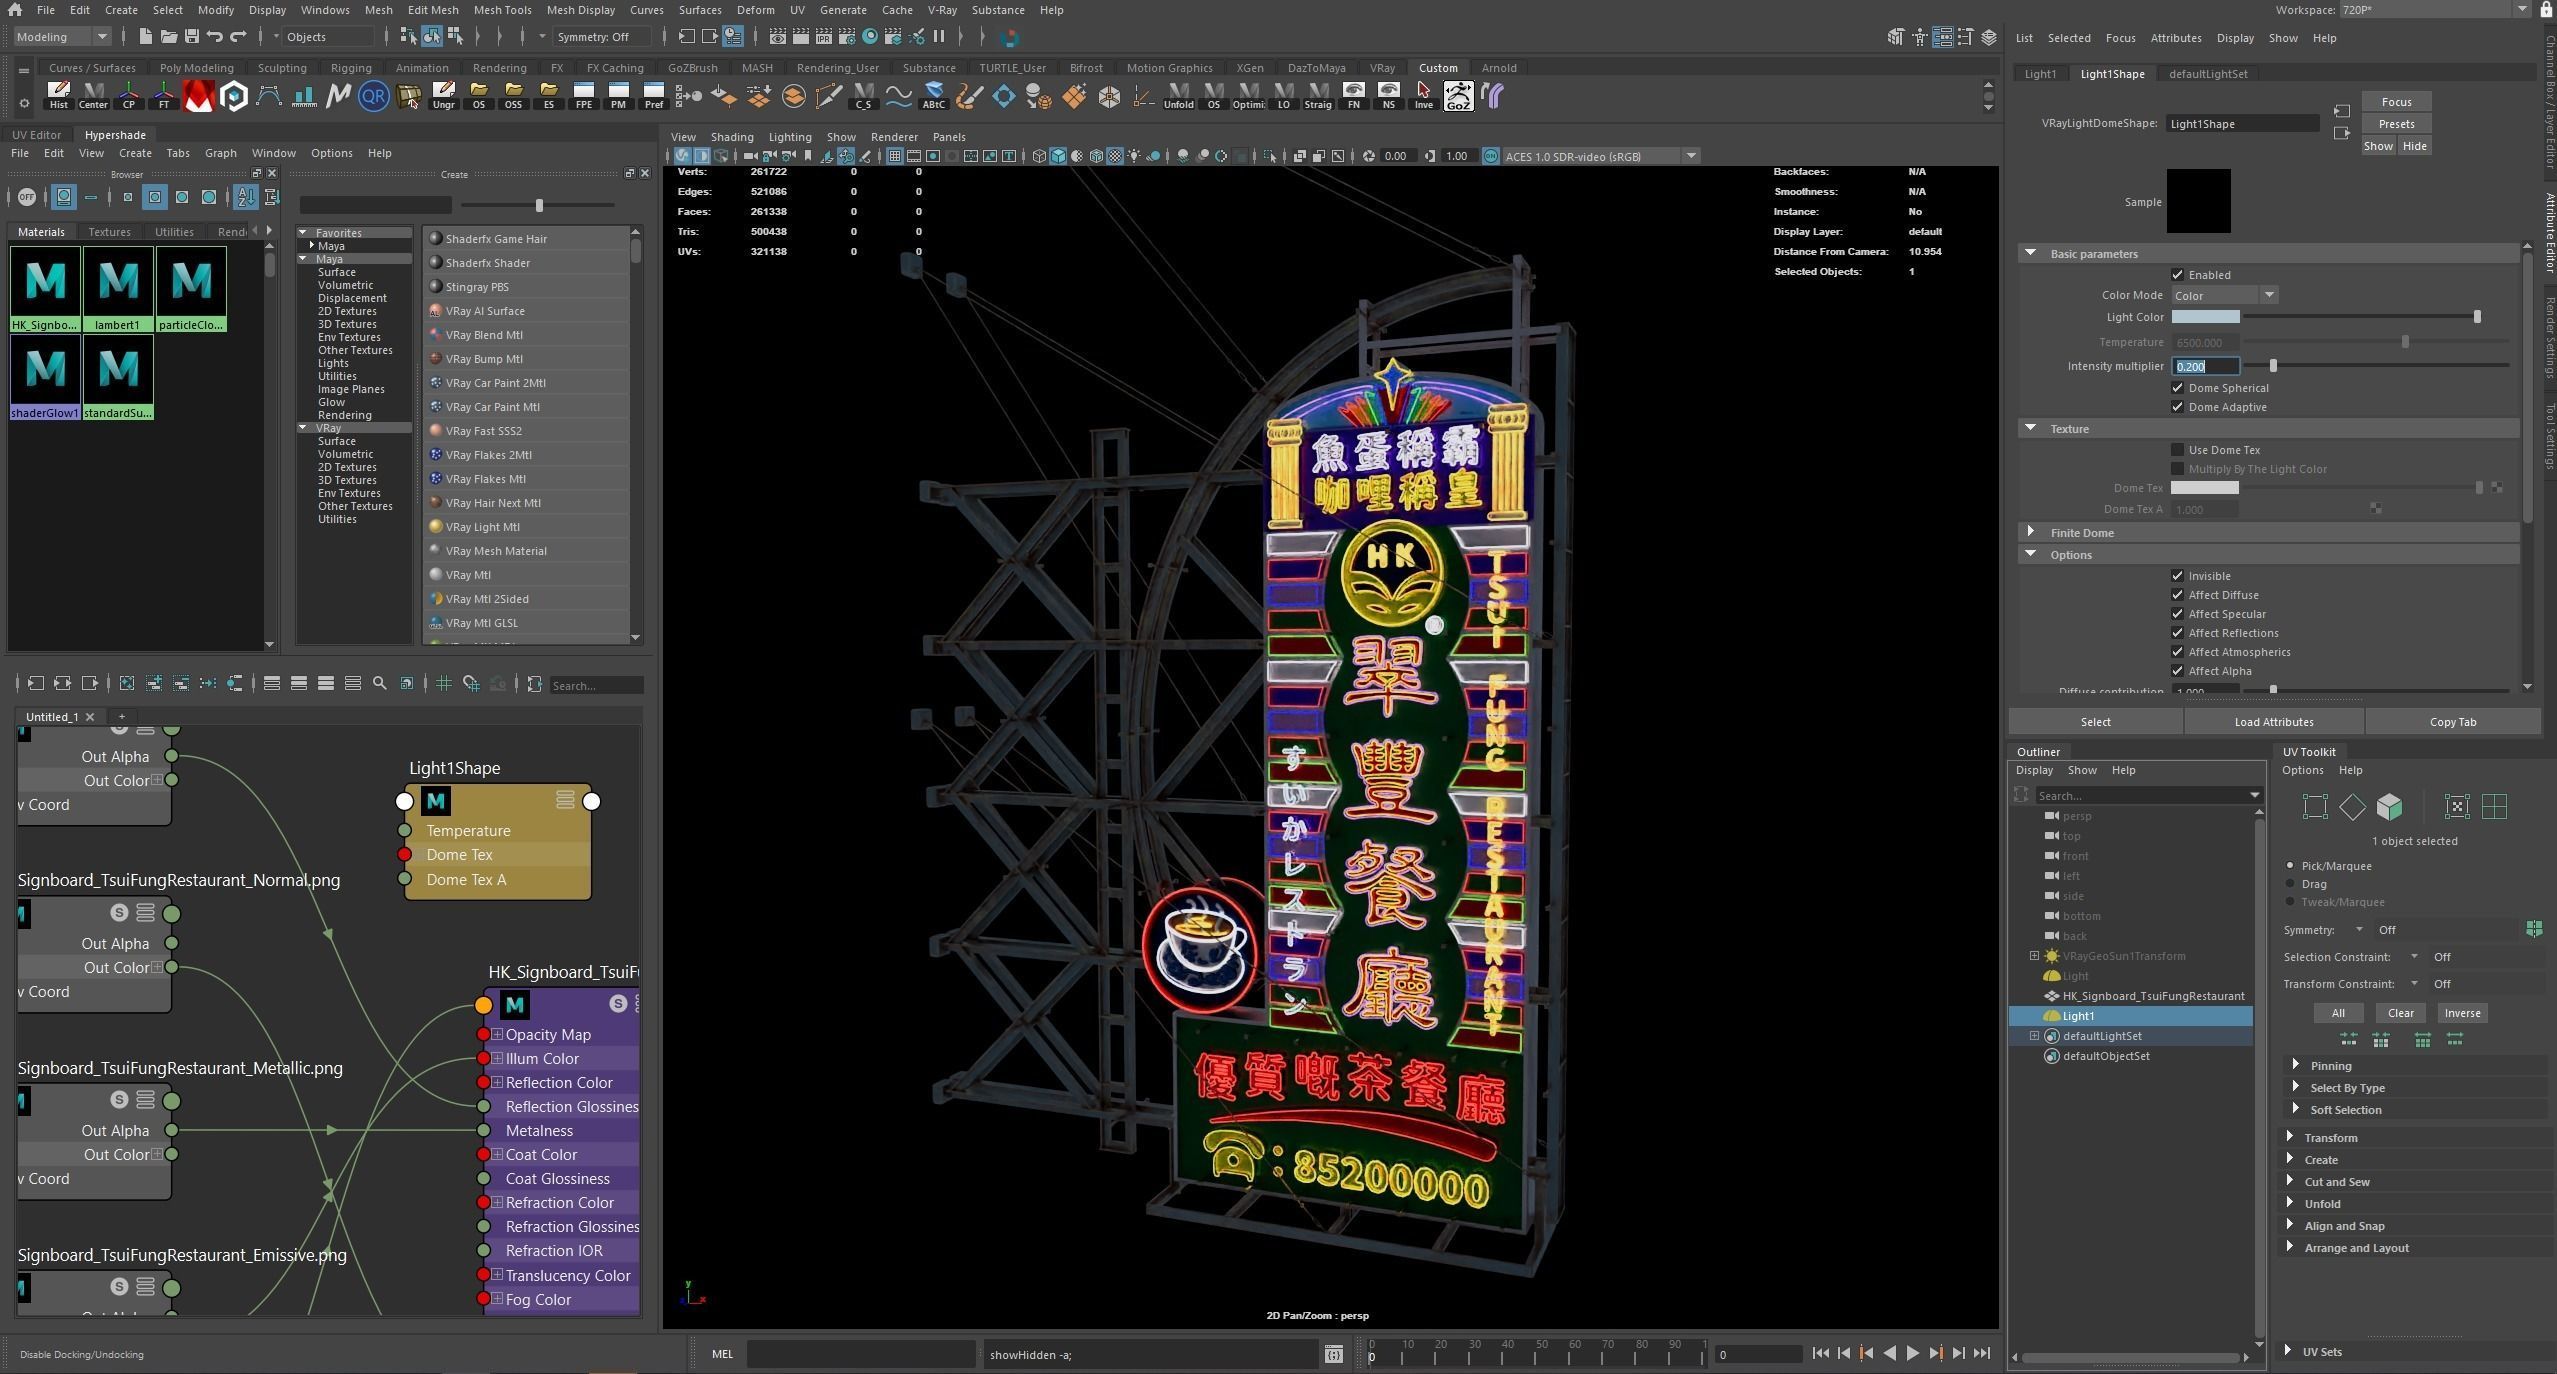Click the Center pivot shelf button
This screenshot has height=1374, width=2557.
coord(93,96)
